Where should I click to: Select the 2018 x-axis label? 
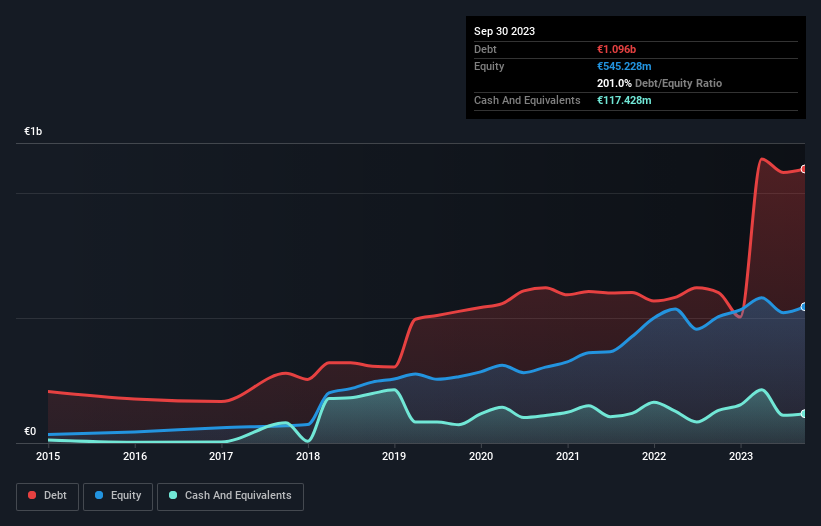click(308, 456)
